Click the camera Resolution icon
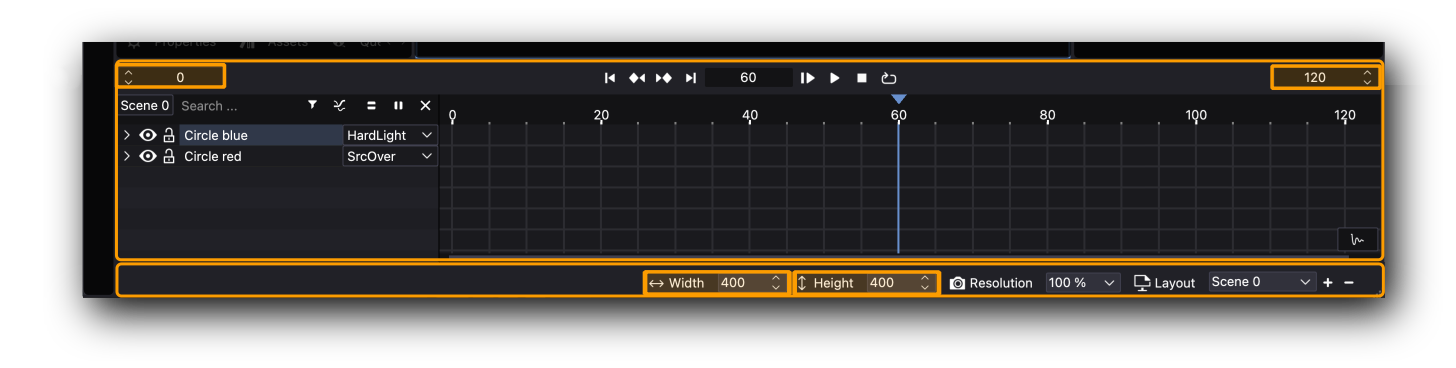The height and width of the screenshot is (368, 1456). [x=957, y=283]
